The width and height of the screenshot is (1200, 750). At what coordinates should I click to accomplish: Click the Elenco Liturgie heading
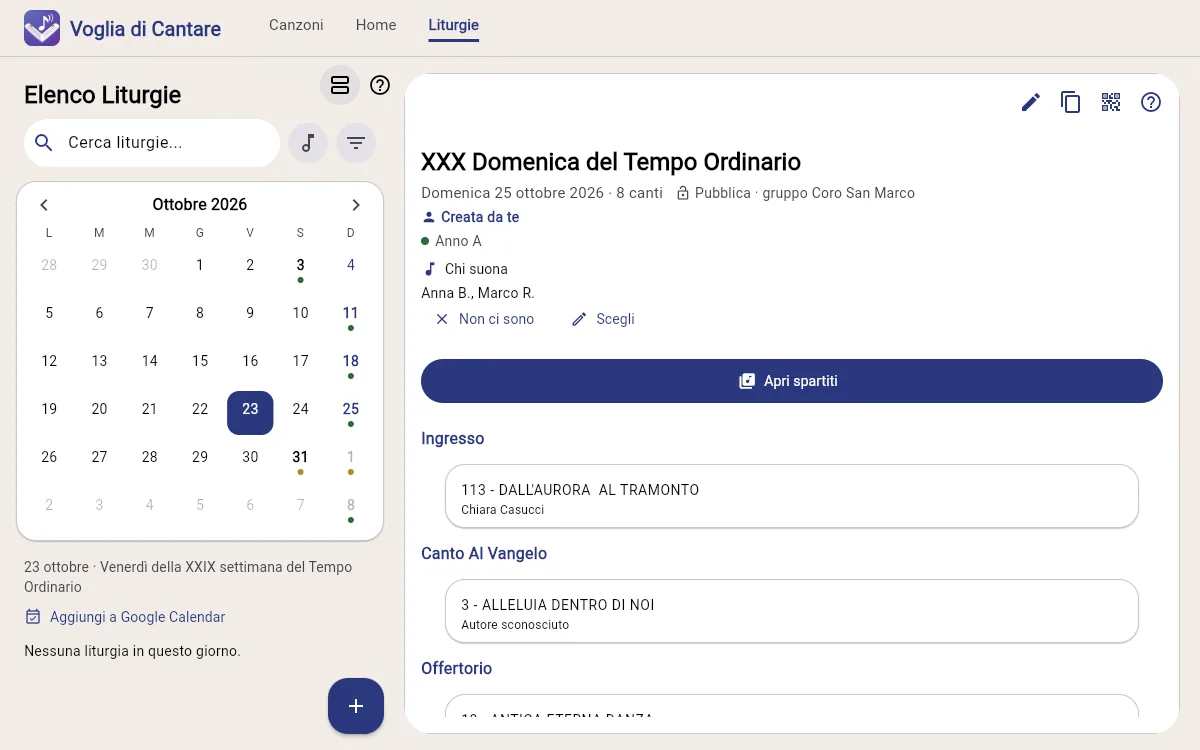click(x=103, y=95)
